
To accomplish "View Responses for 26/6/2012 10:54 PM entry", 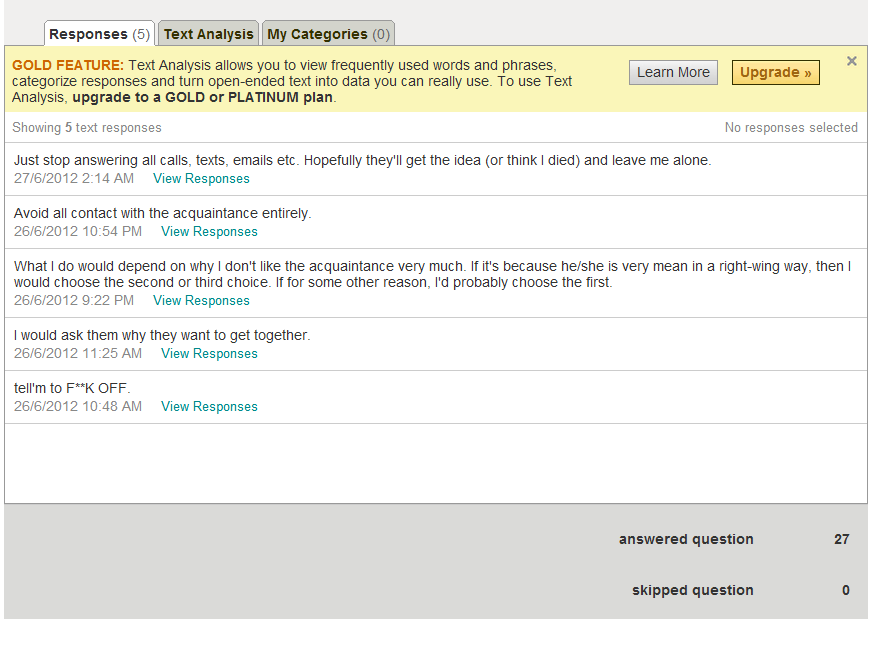I will coord(209,231).
